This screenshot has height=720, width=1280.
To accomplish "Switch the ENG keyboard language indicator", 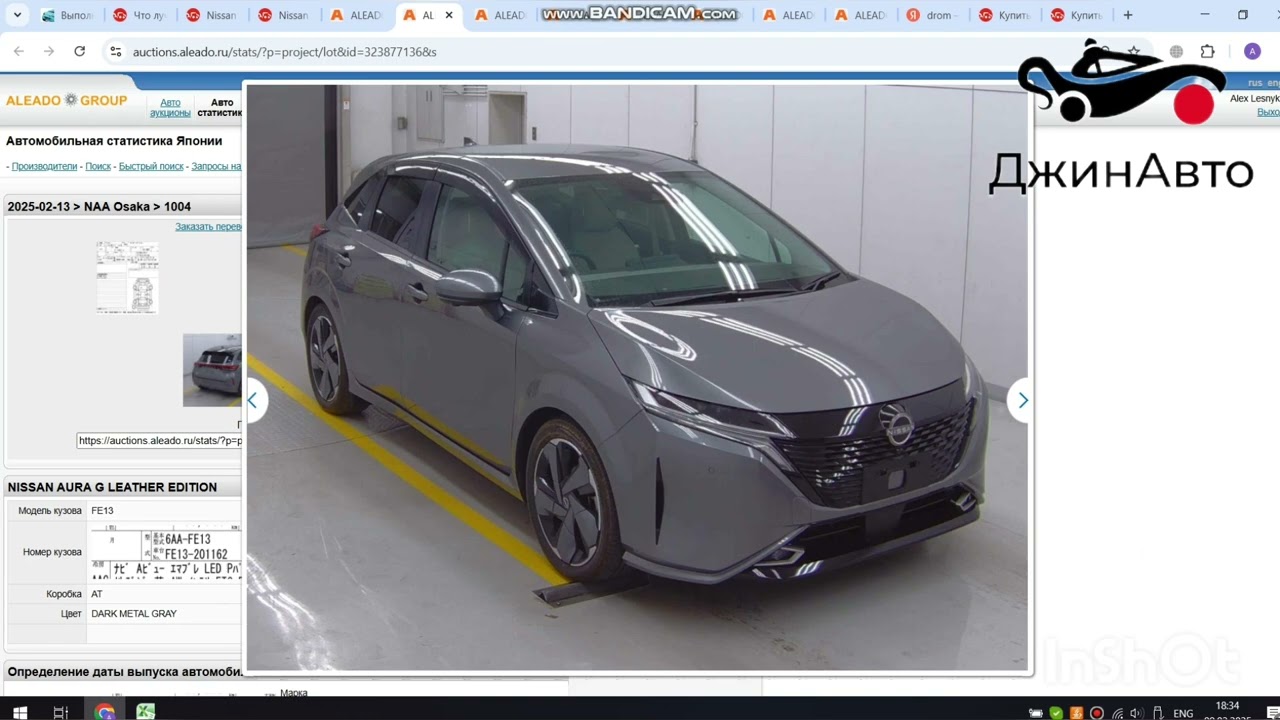I will pyautogui.click(x=1183, y=713).
